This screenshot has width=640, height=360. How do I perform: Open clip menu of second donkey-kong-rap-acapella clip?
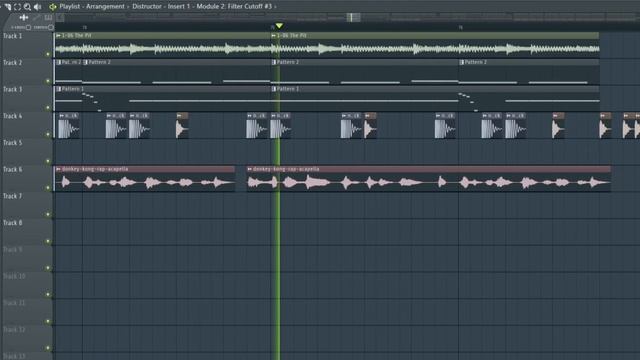coord(249,169)
